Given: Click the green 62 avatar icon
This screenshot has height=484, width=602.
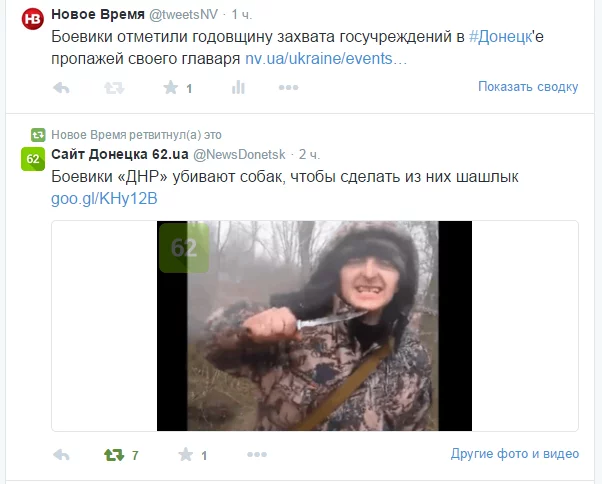Looking at the screenshot, I should 33,159.
